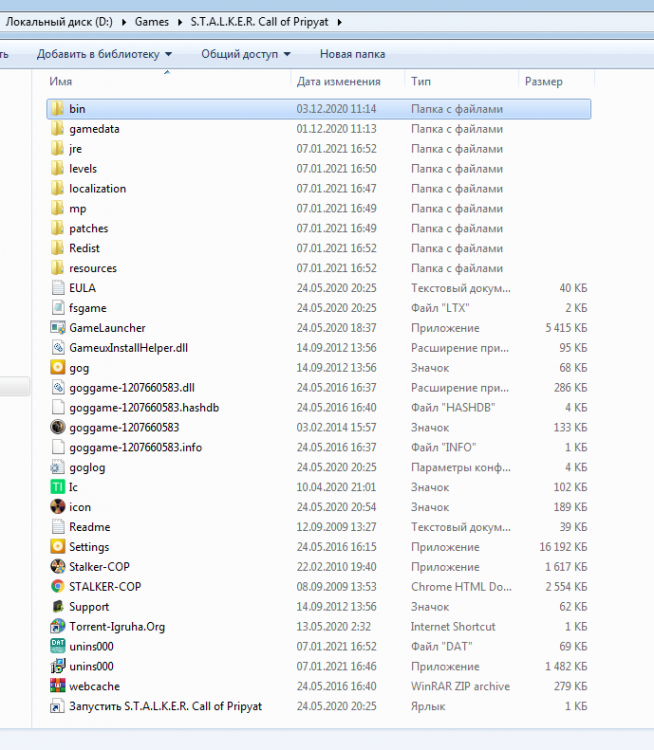The image size is (654, 750).
Task: Open the Общий доступ dropdown
Action: pyautogui.click(x=245, y=54)
